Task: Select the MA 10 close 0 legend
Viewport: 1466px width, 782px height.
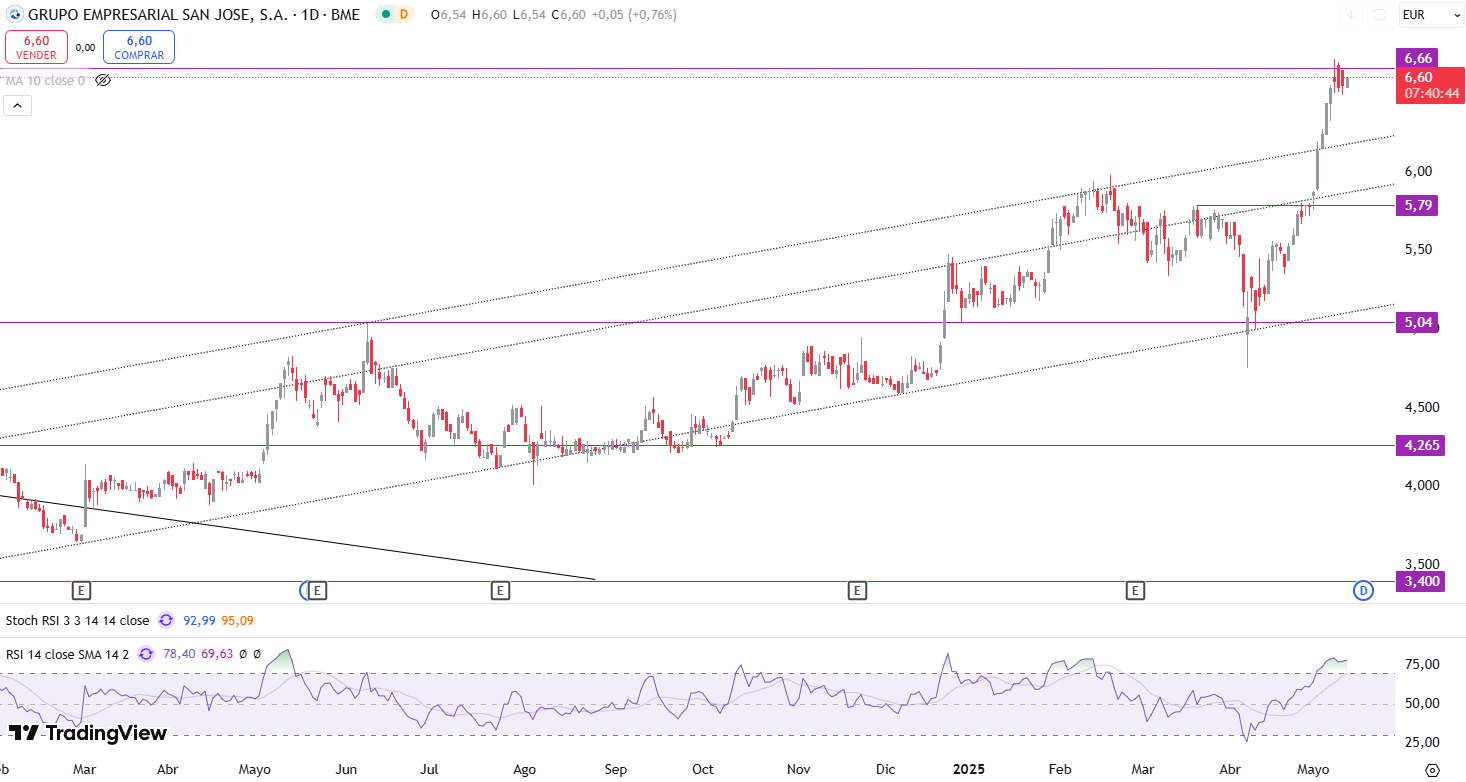Action: 46,80
